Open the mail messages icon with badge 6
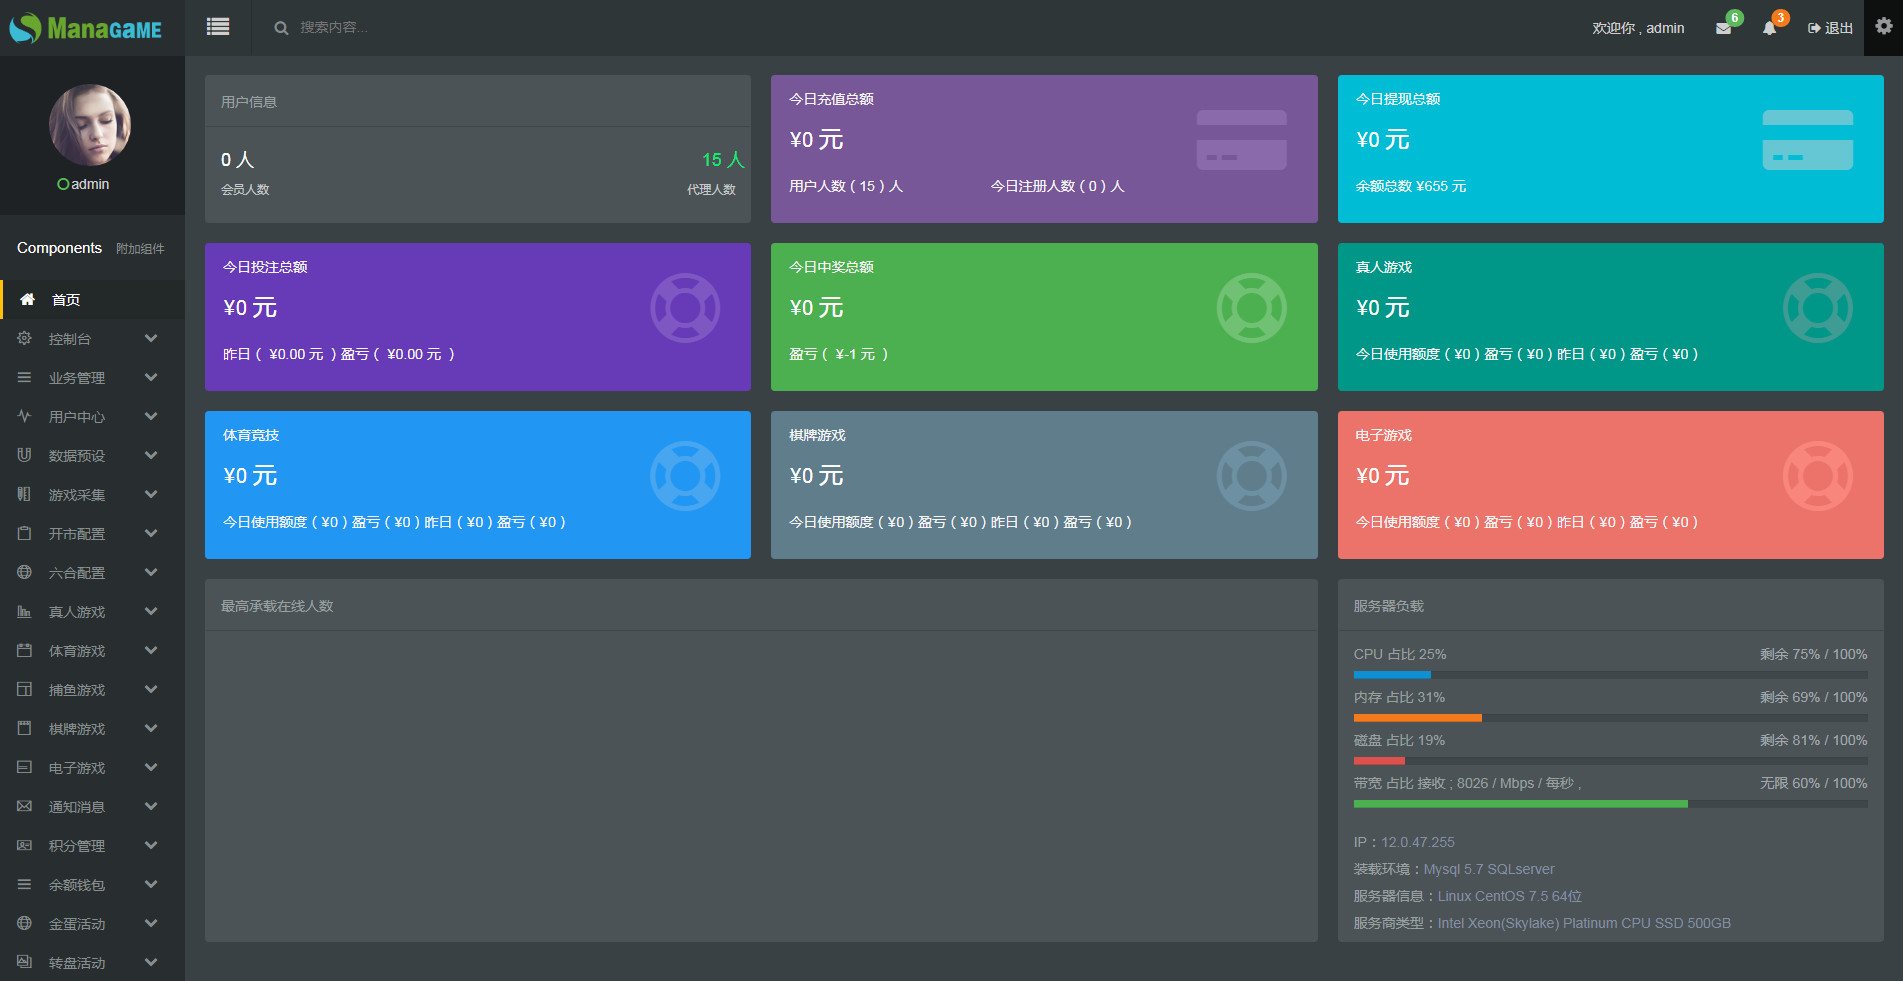This screenshot has height=981, width=1903. point(1723,28)
